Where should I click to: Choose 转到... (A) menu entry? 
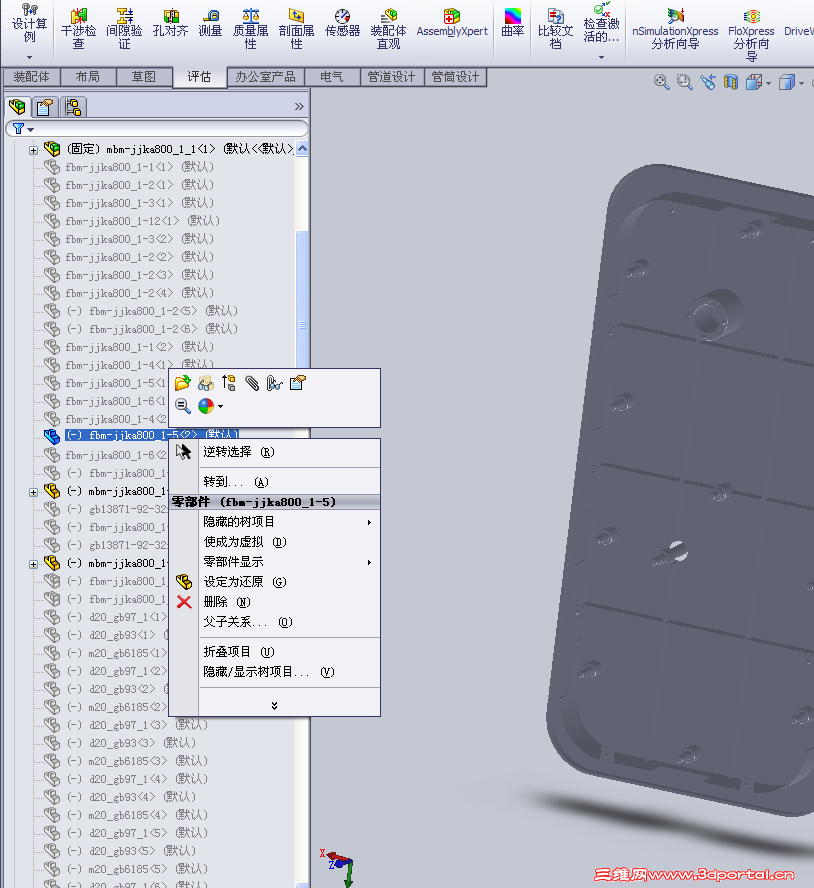point(275,482)
